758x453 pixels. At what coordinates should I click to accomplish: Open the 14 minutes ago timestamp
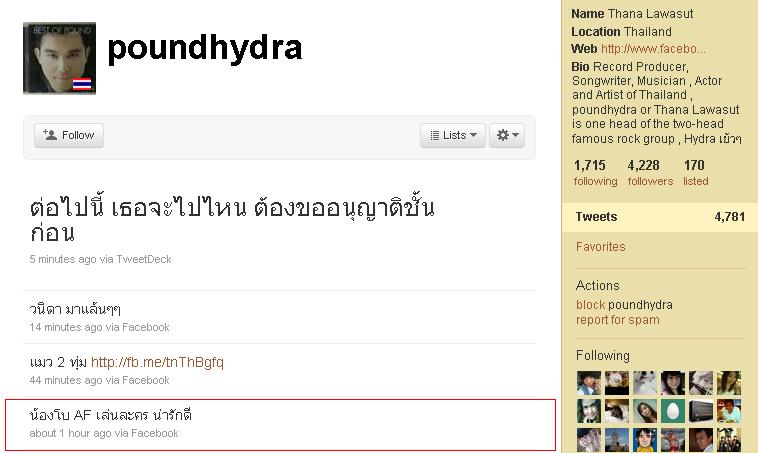(66, 327)
